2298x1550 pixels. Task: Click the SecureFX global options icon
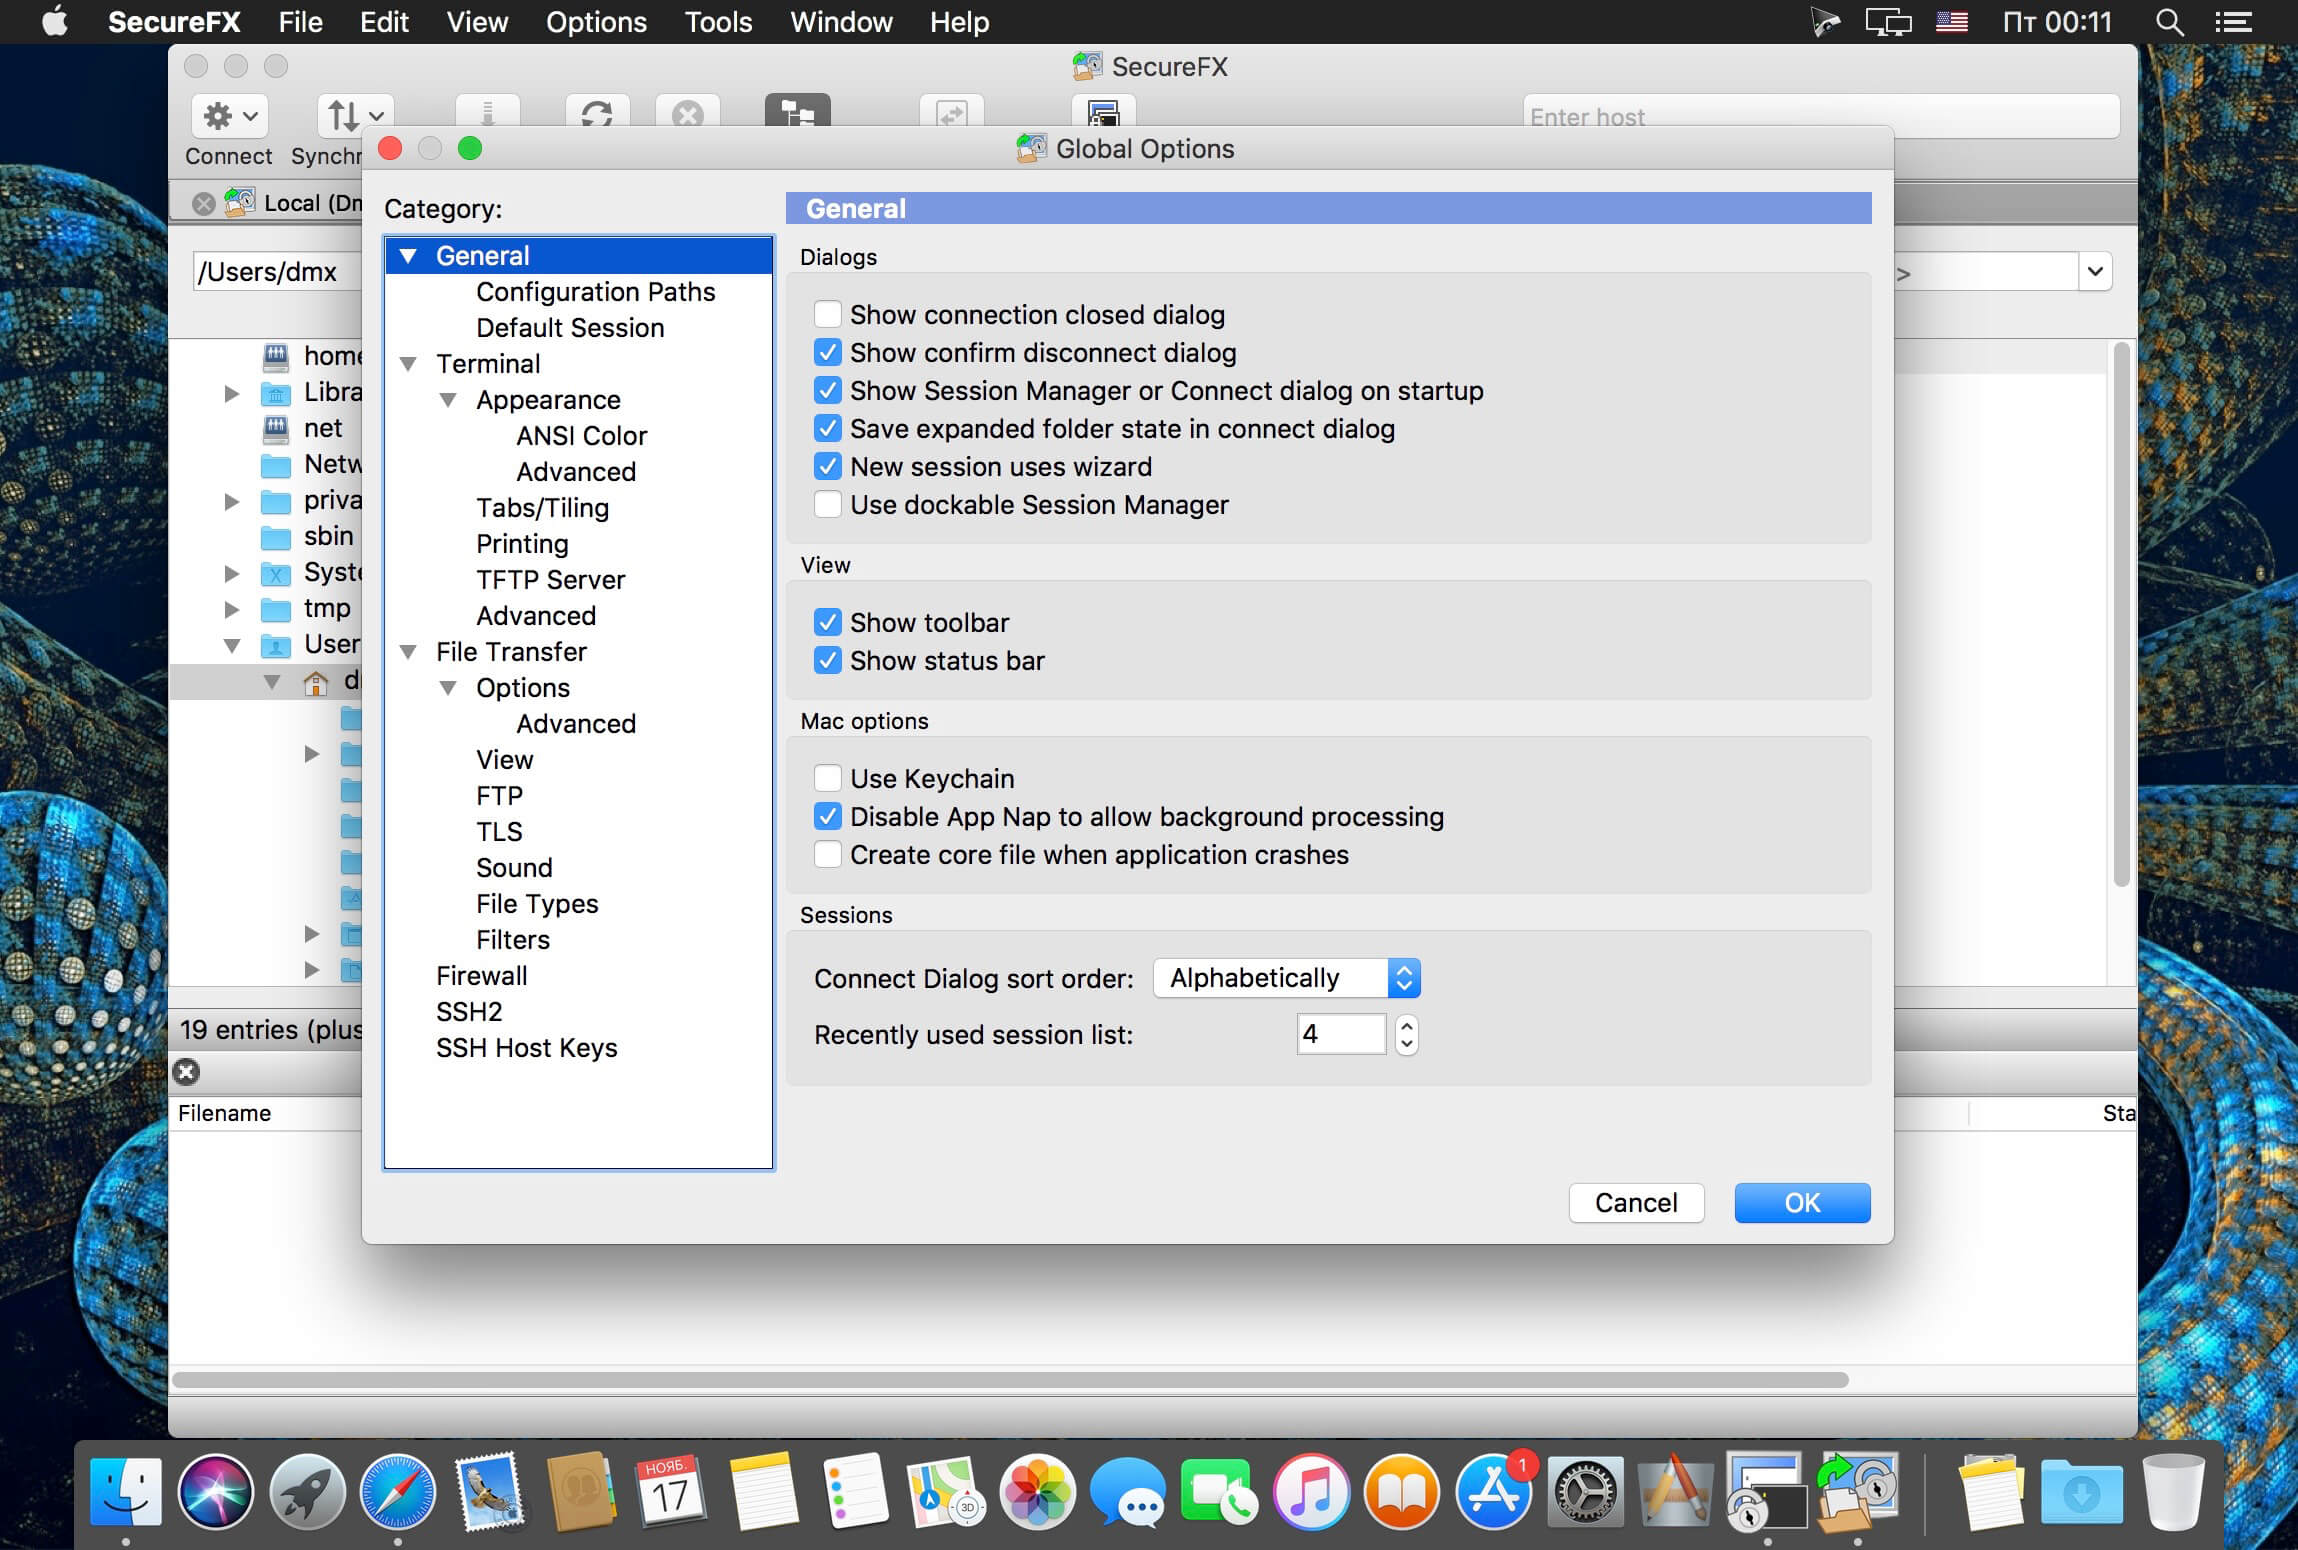[x=1032, y=149]
